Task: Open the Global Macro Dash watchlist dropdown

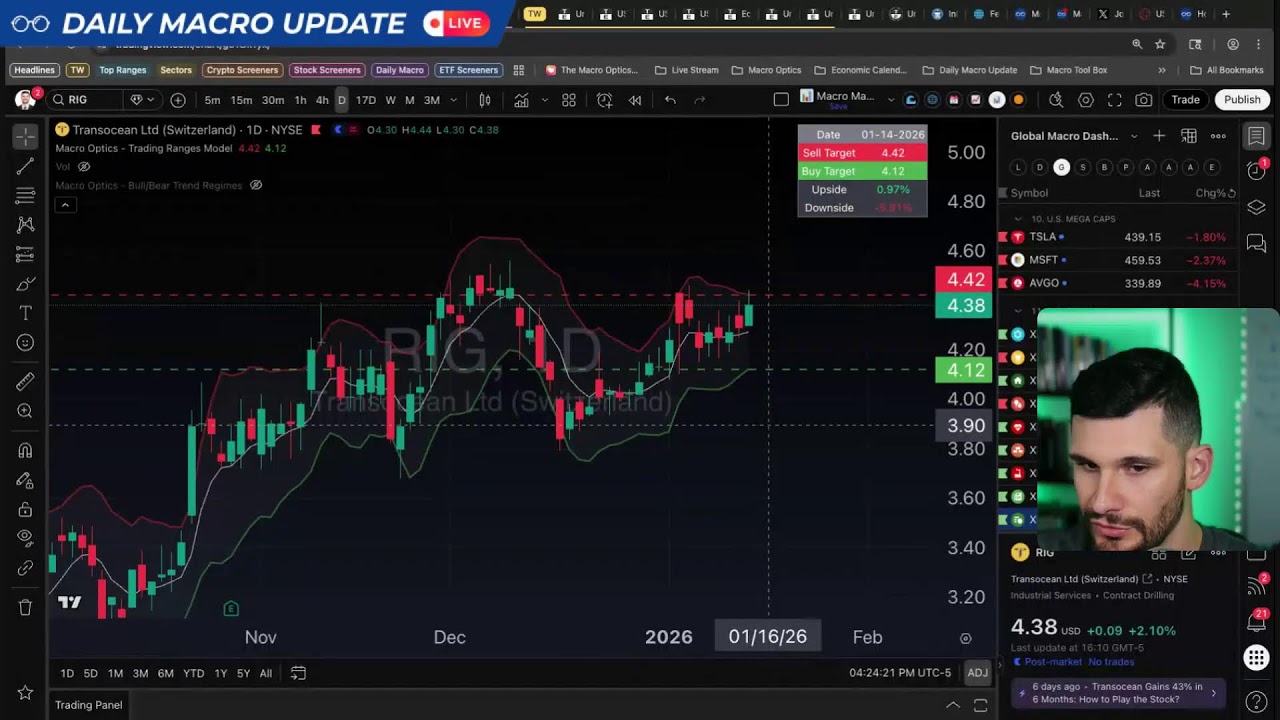Action: tap(1134, 136)
